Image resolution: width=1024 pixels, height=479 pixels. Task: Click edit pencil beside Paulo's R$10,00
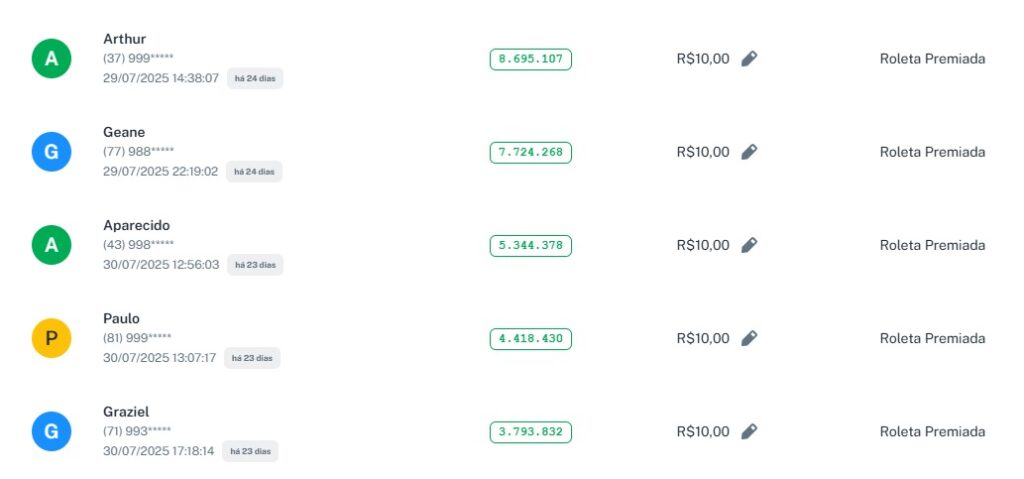click(749, 338)
